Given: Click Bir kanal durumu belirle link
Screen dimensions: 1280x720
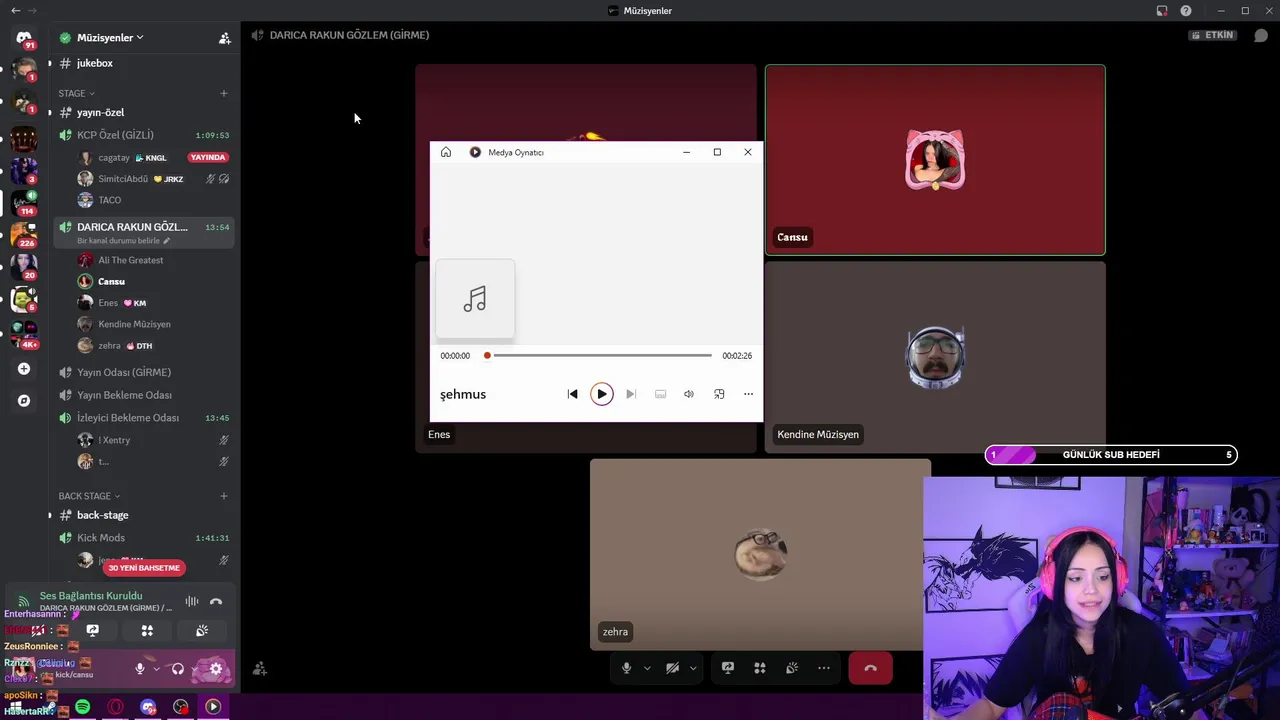Looking at the screenshot, I should [124, 241].
